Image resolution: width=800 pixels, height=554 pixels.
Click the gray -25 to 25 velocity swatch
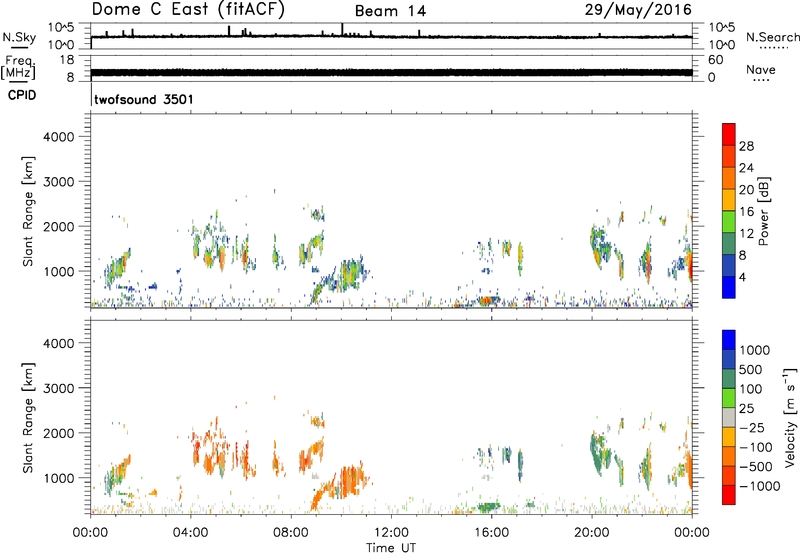coord(729,417)
